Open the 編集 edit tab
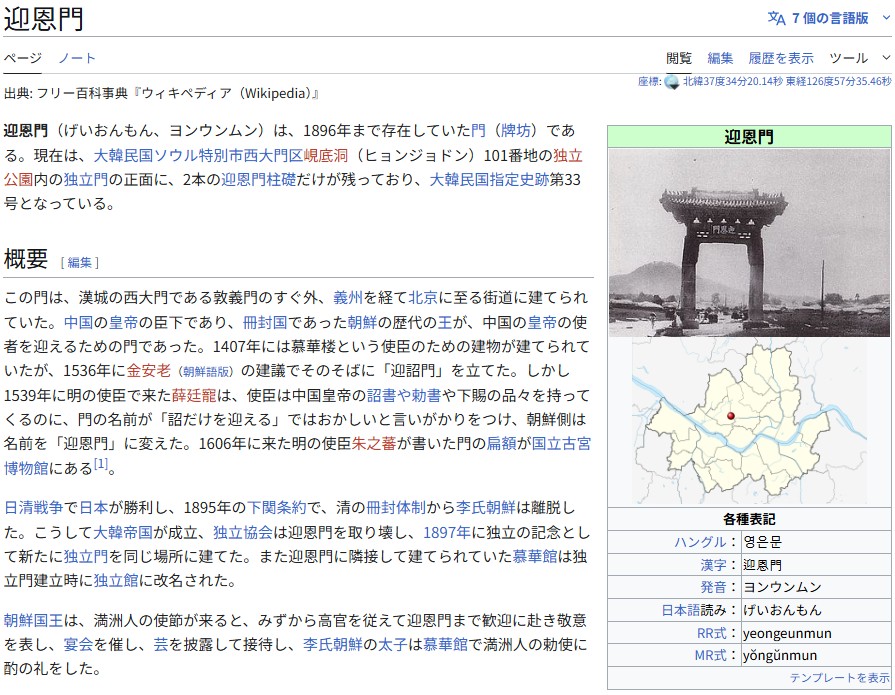 pyautogui.click(x=720, y=58)
